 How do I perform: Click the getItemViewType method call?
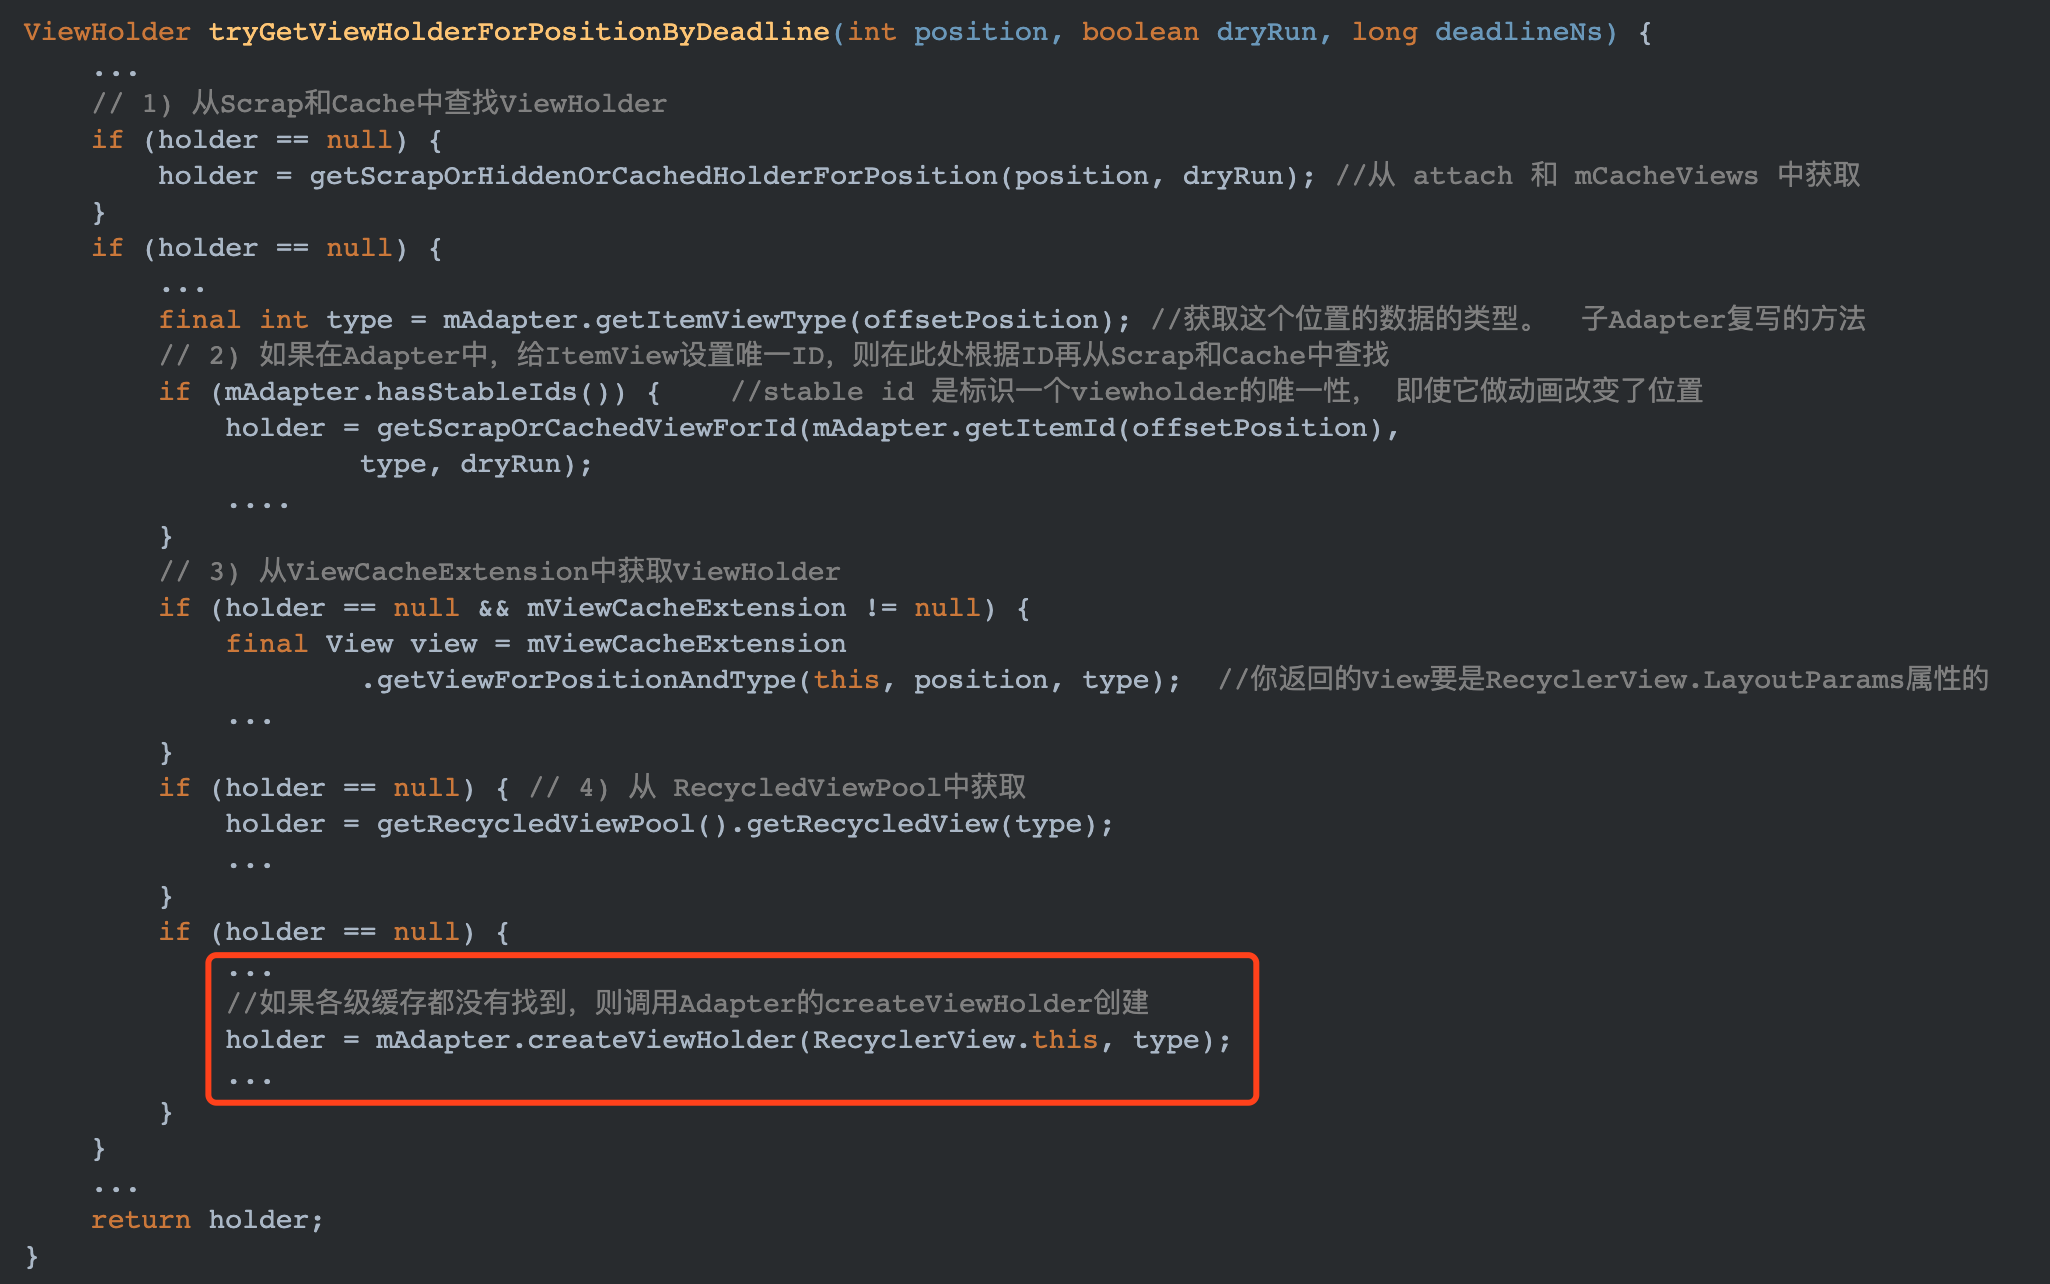721,320
